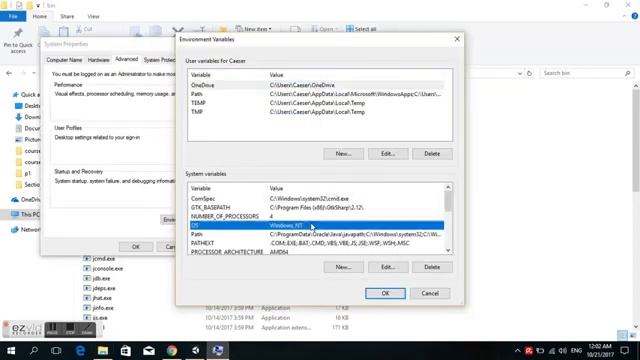Click New under System variables
Viewport: 640px width, 360px height.
[343, 267]
